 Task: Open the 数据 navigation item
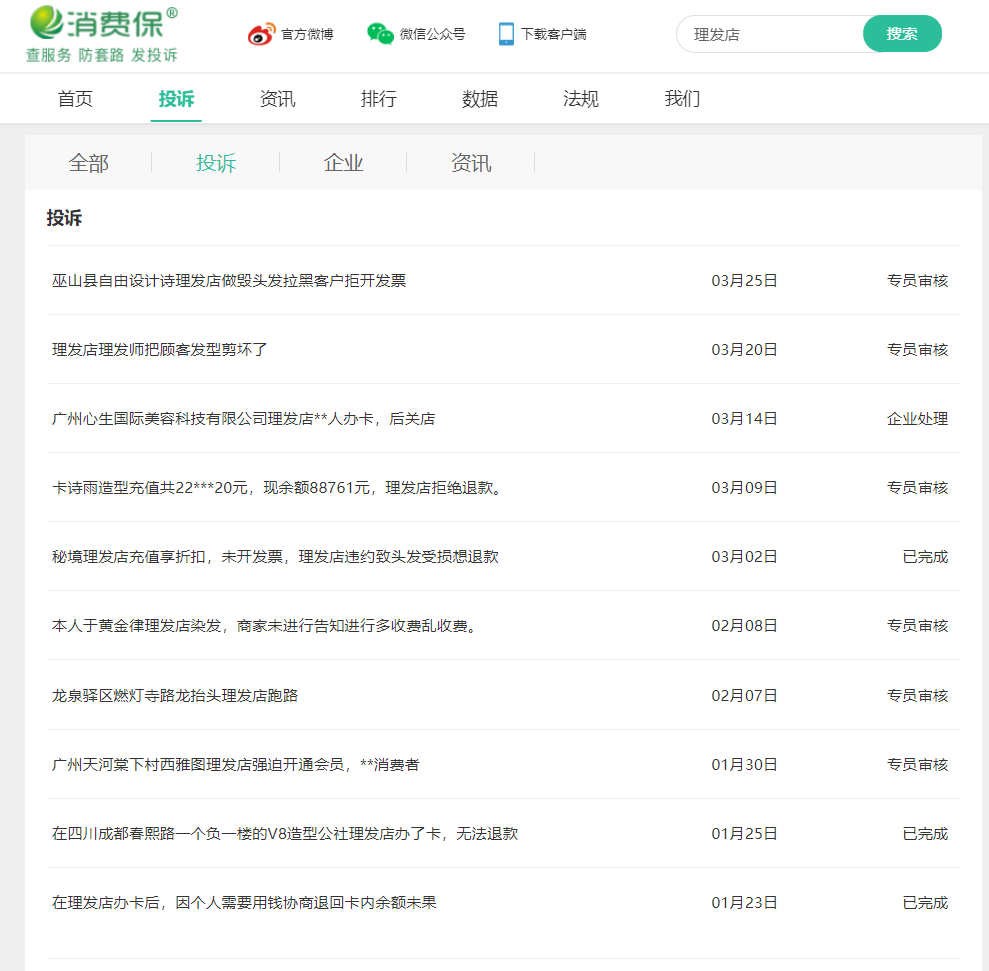[x=480, y=99]
